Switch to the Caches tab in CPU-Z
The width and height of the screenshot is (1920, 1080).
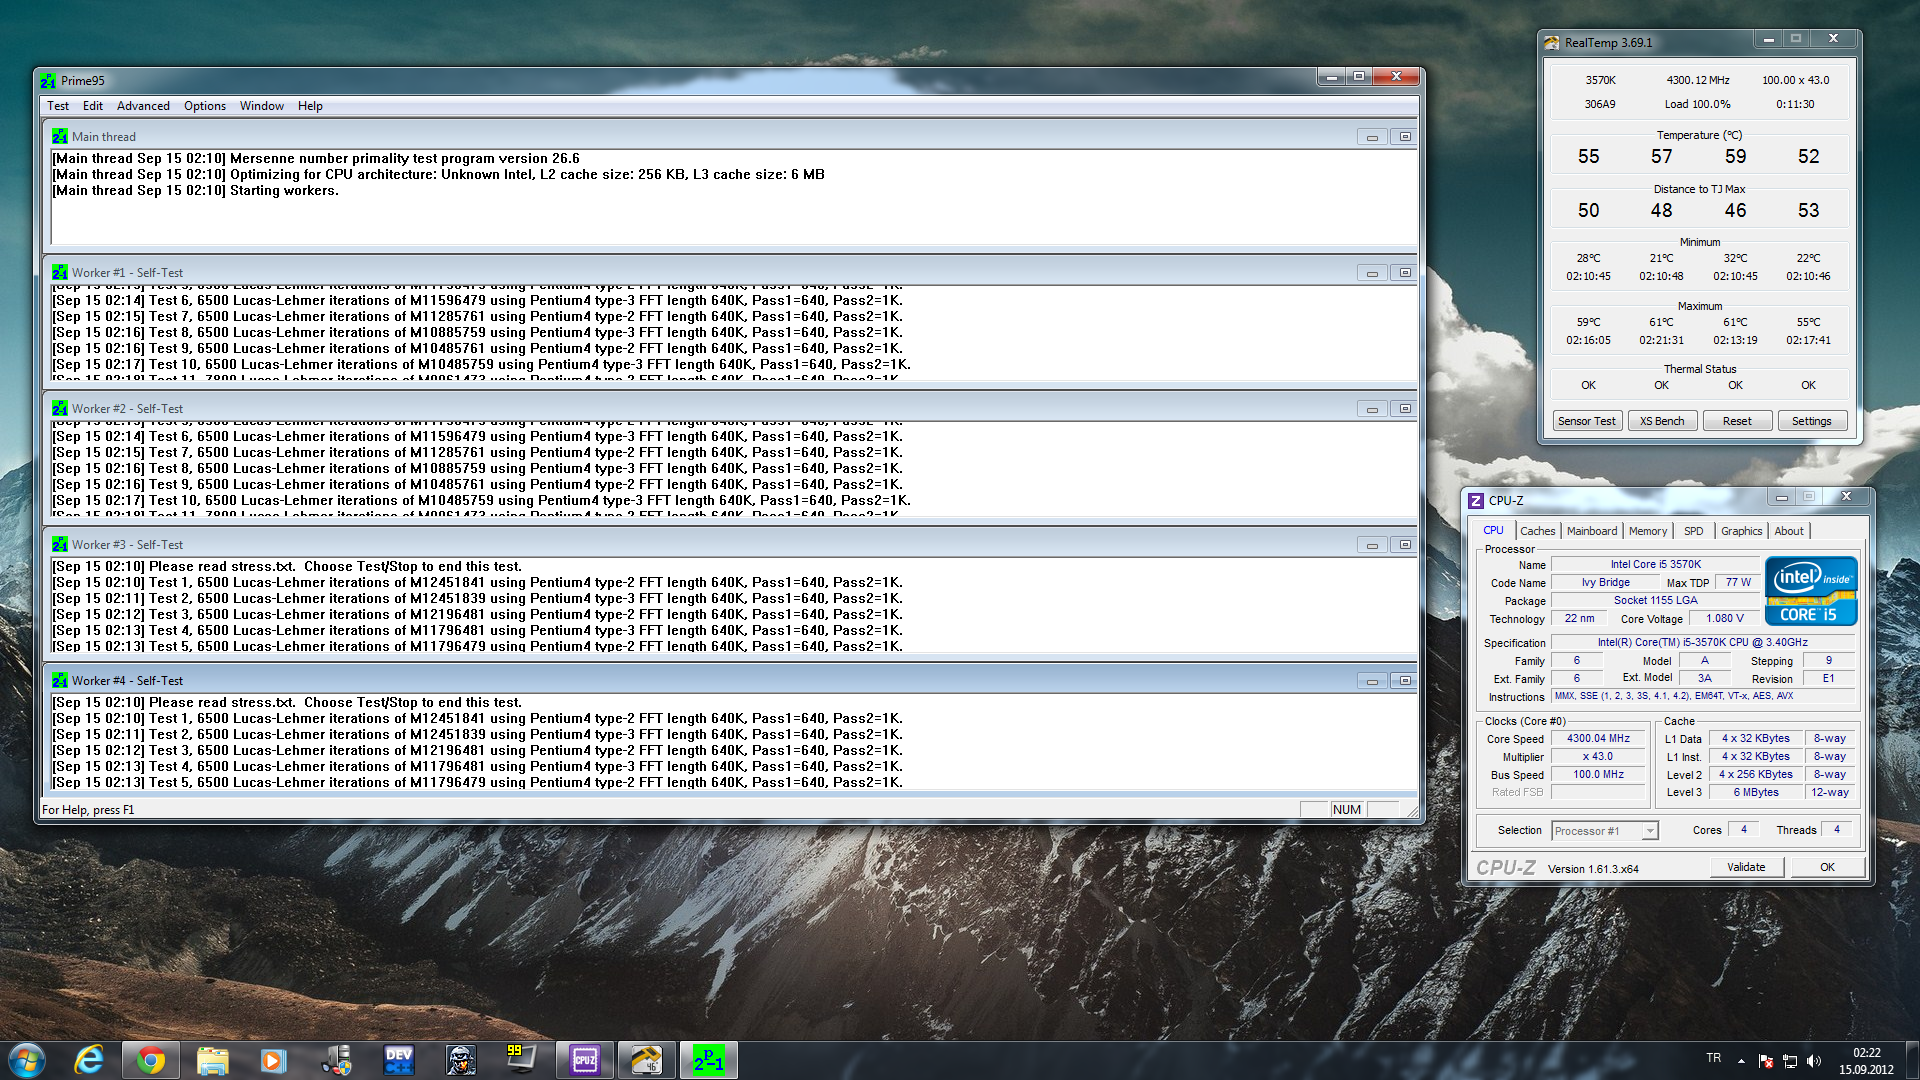[1538, 531]
